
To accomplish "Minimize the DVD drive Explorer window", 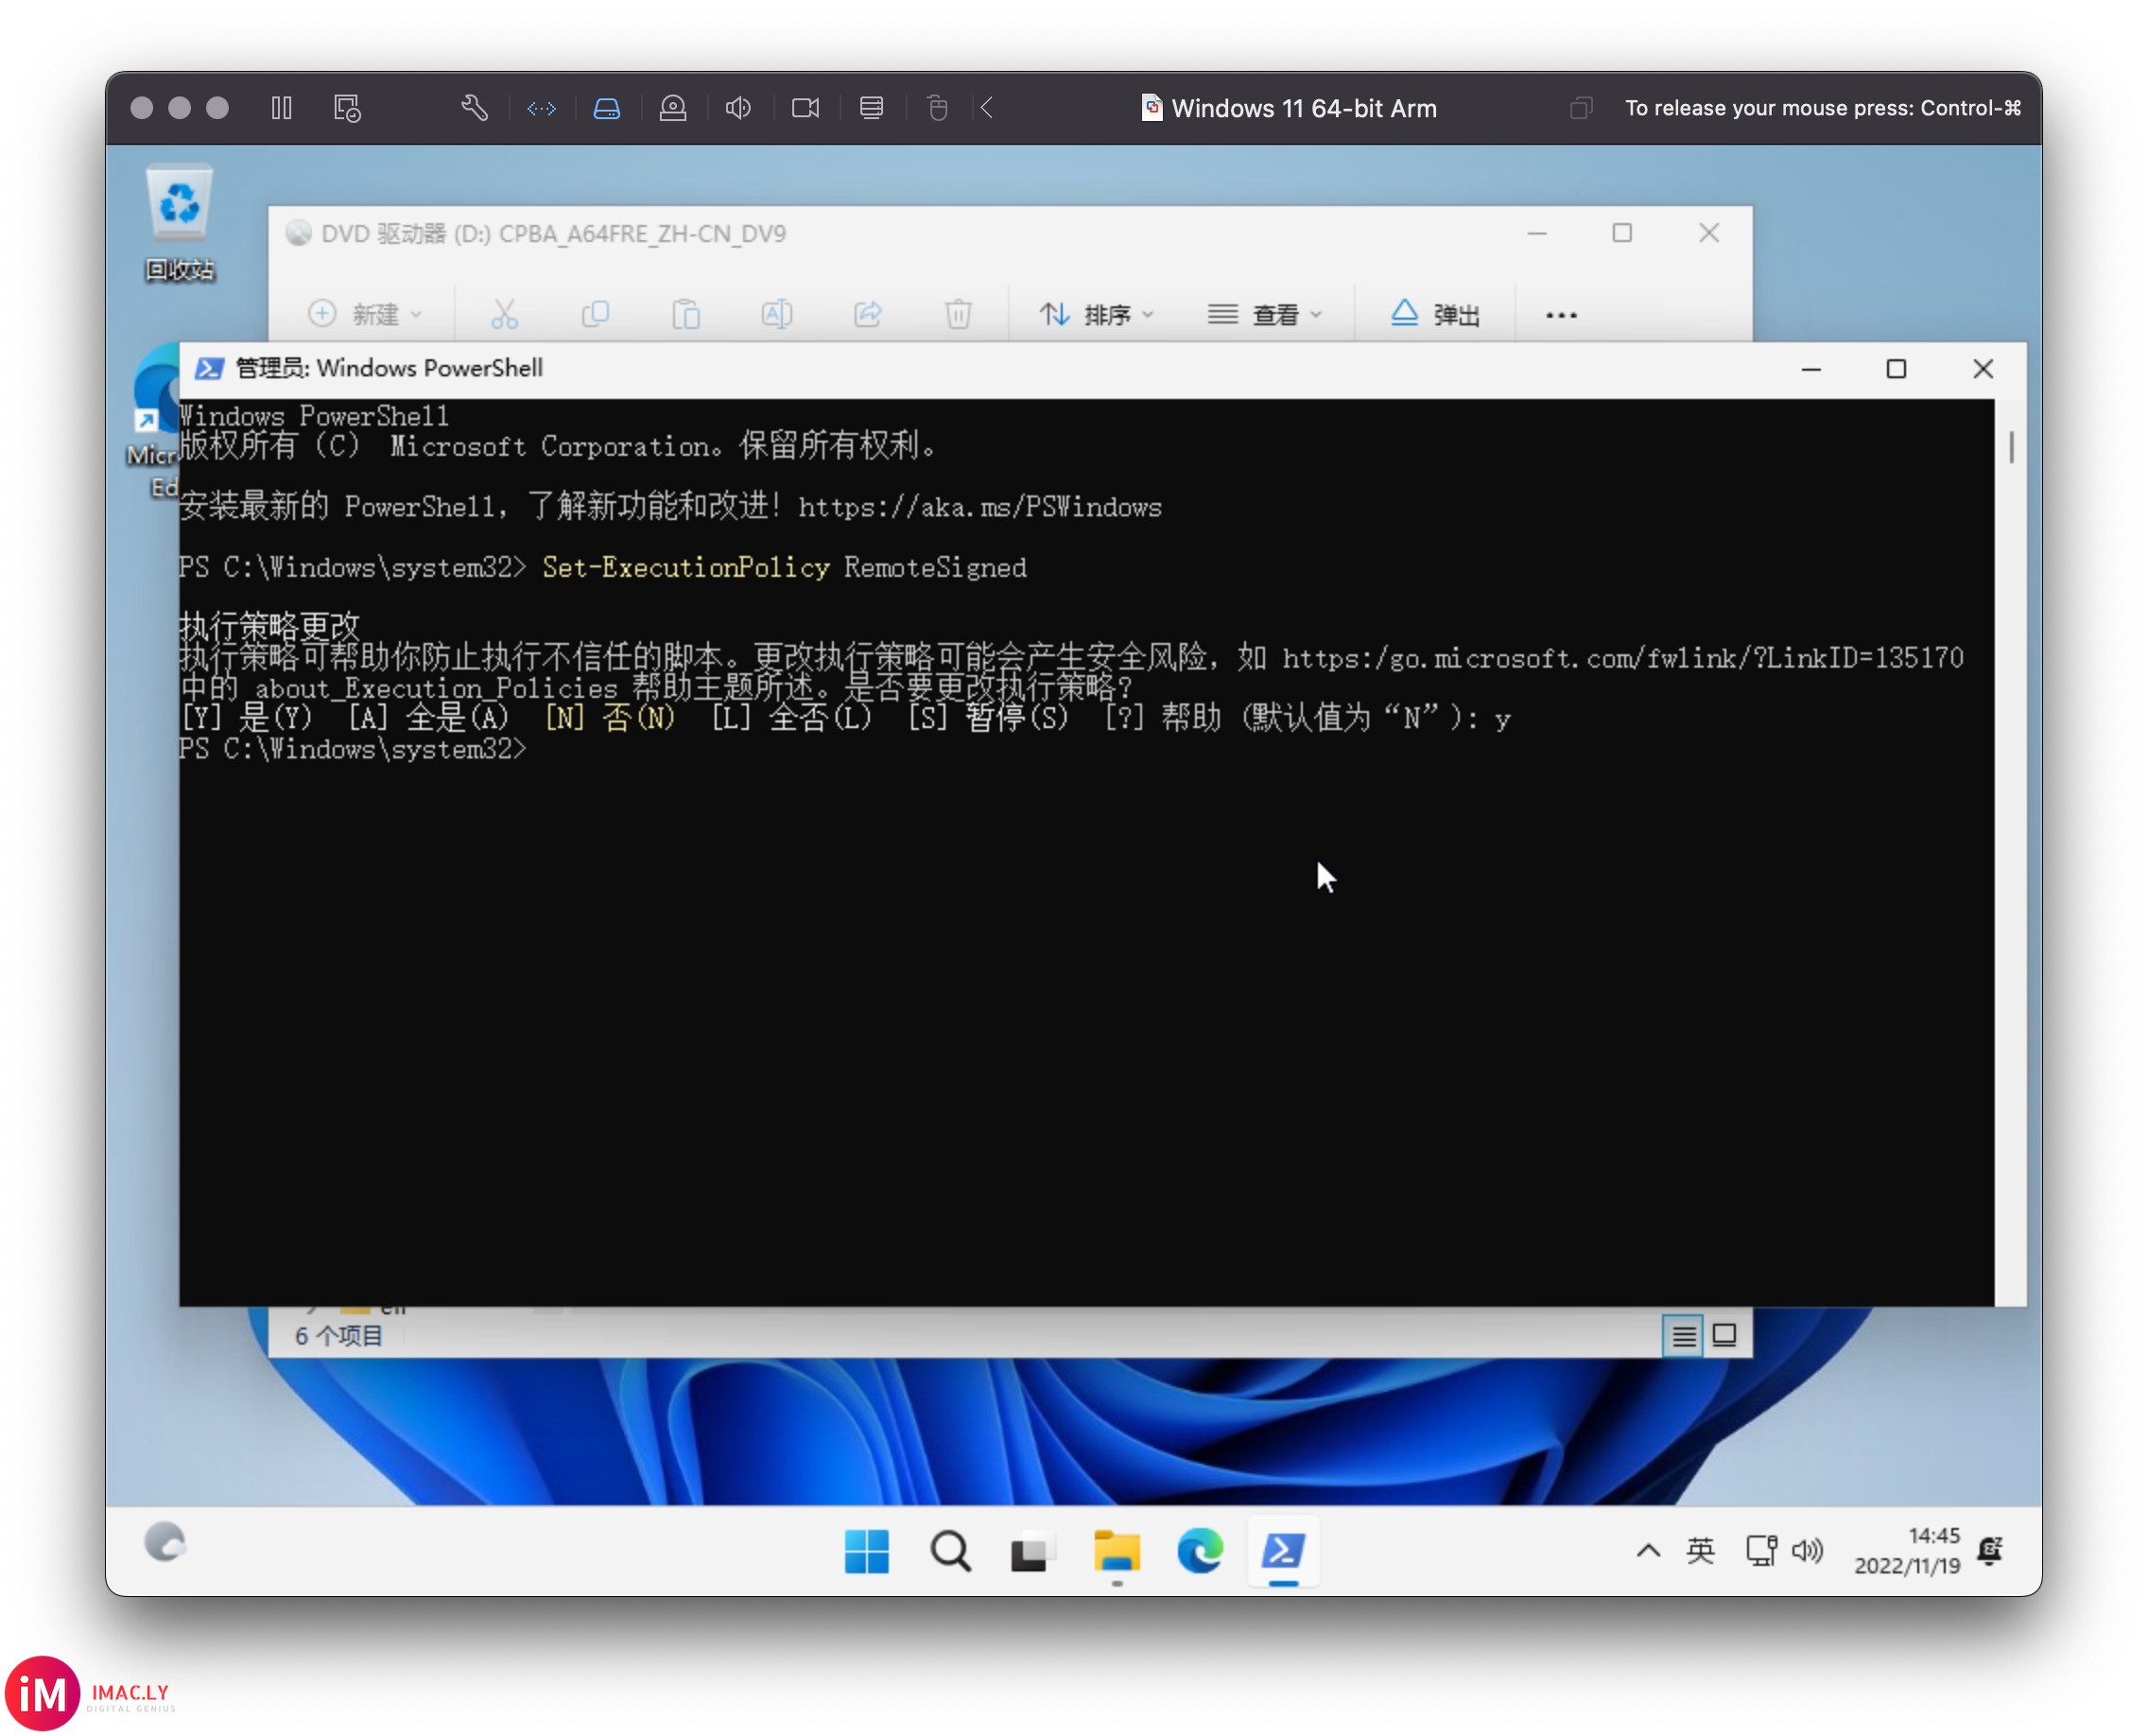I will click(x=1537, y=233).
